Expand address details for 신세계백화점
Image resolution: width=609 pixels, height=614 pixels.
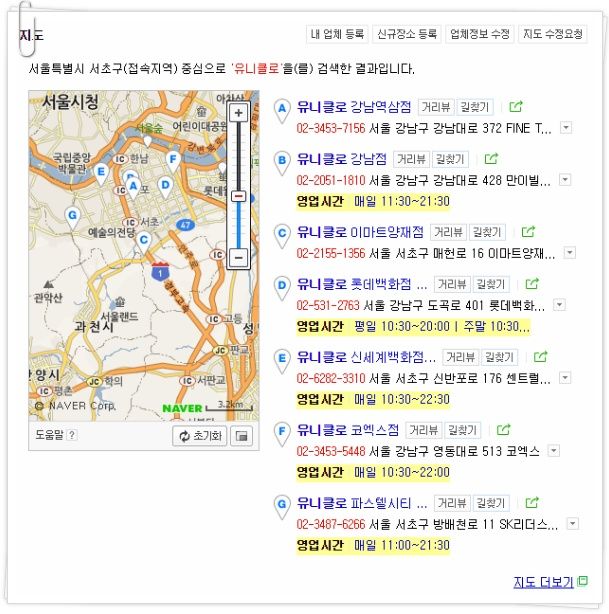pyautogui.click(x=565, y=378)
